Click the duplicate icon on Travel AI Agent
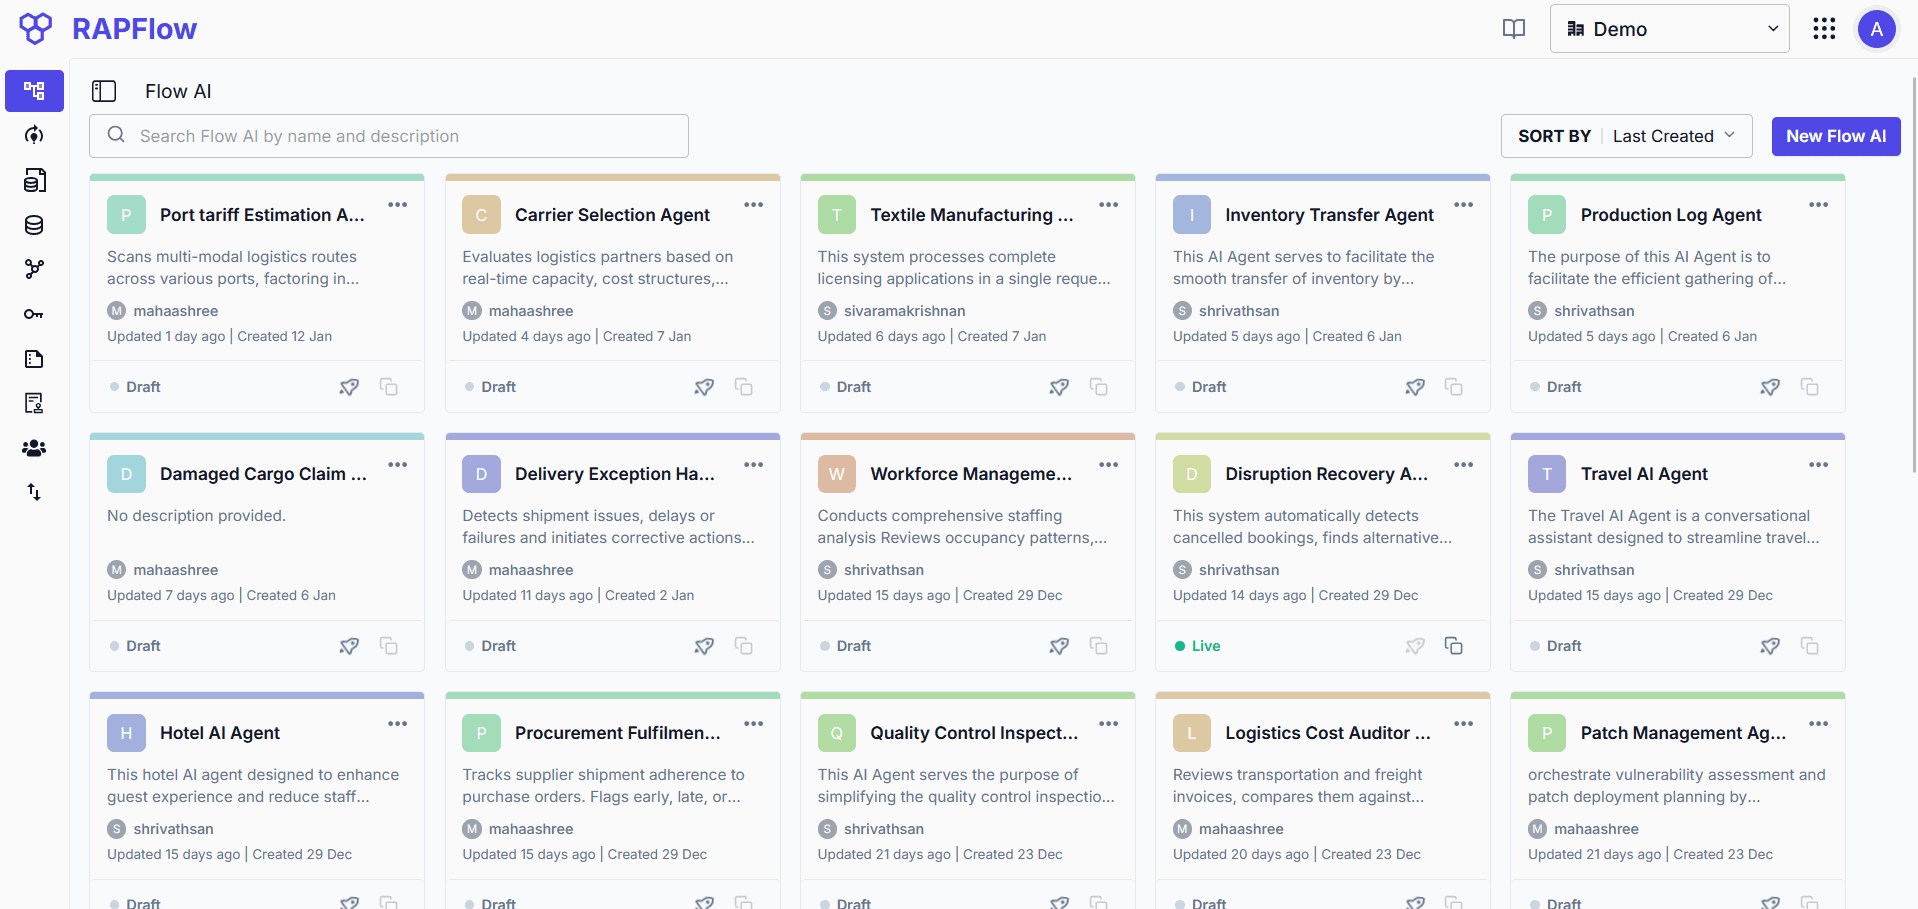This screenshot has width=1918, height=909. coord(1809,646)
